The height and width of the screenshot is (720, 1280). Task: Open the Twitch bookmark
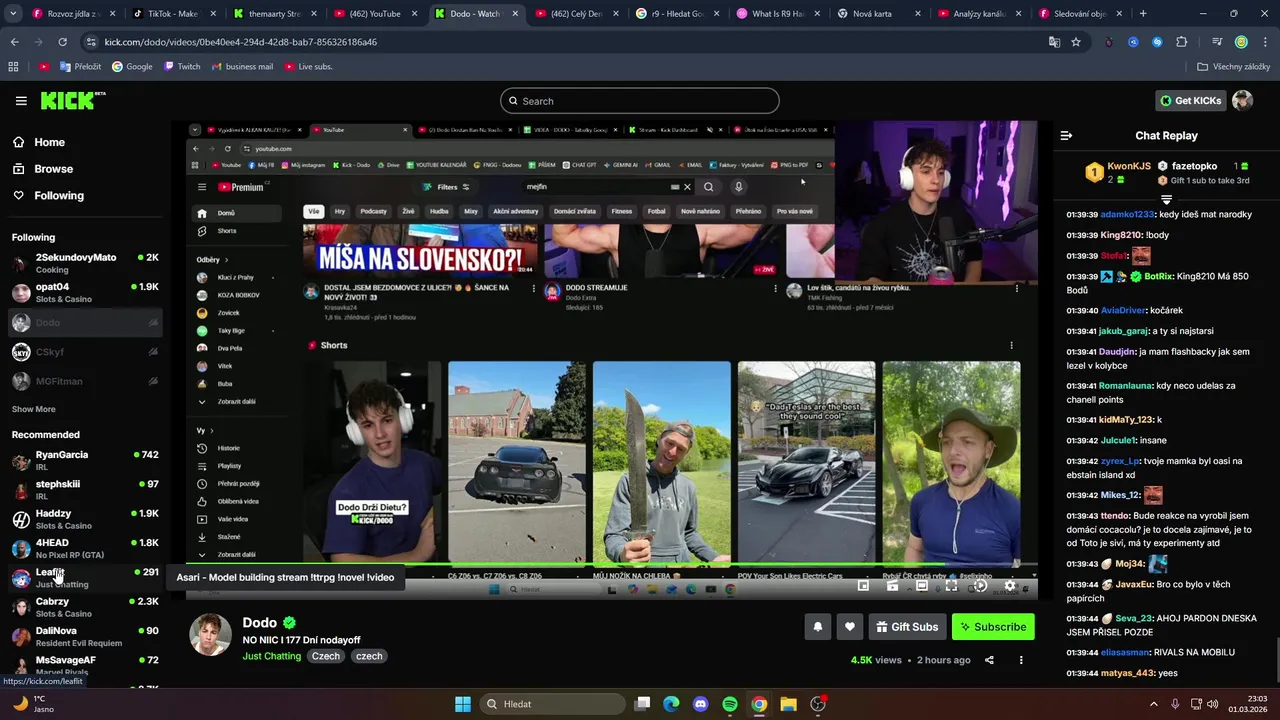[182, 67]
